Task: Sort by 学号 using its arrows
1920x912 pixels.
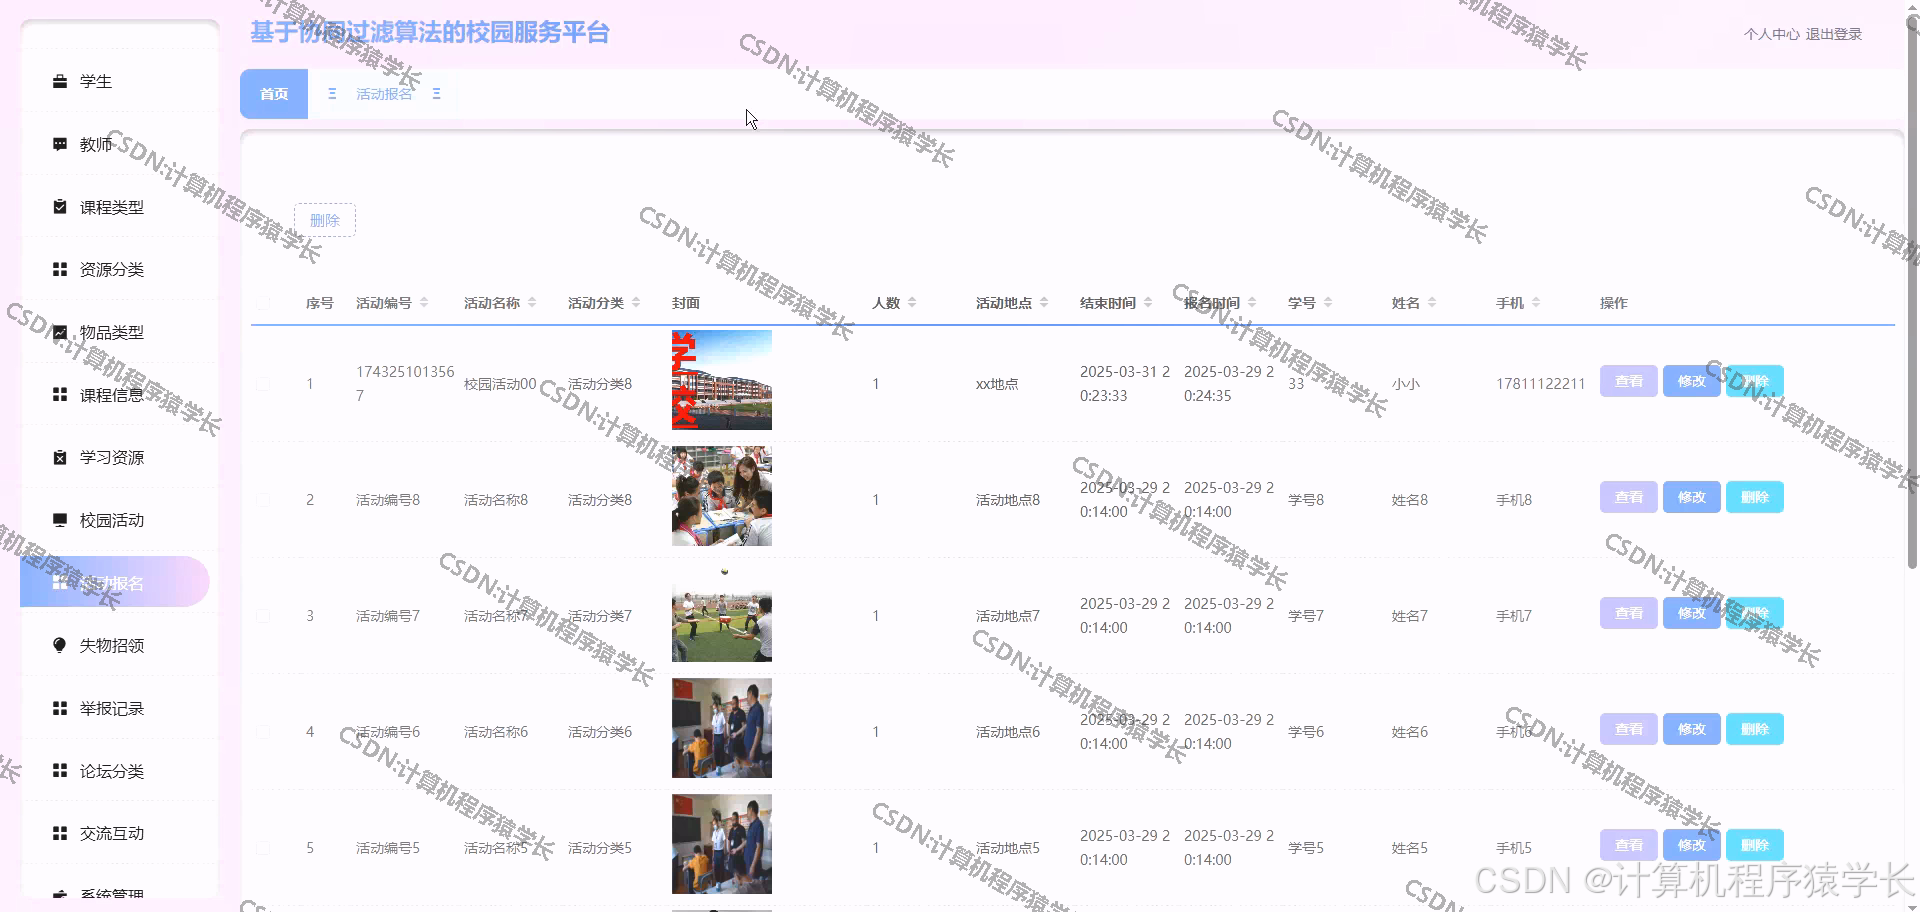Action: 1328,302
